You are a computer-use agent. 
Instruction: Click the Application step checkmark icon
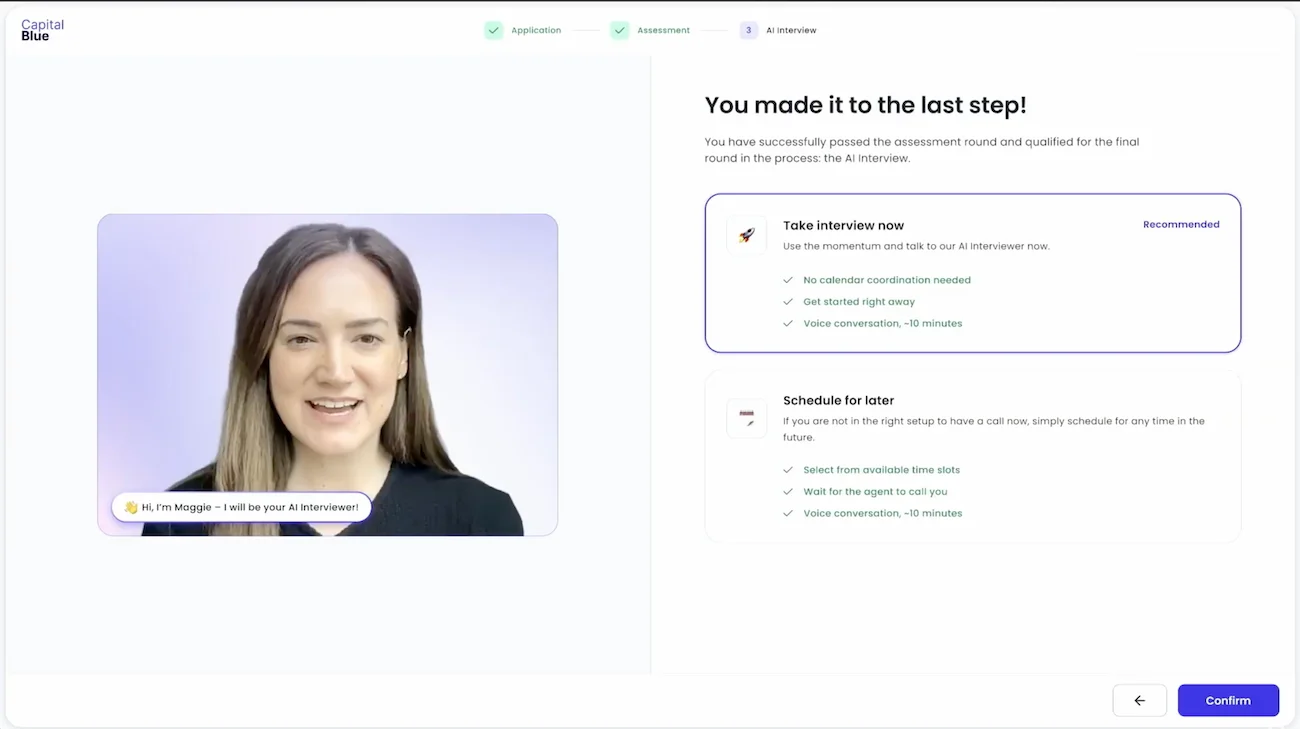493,30
